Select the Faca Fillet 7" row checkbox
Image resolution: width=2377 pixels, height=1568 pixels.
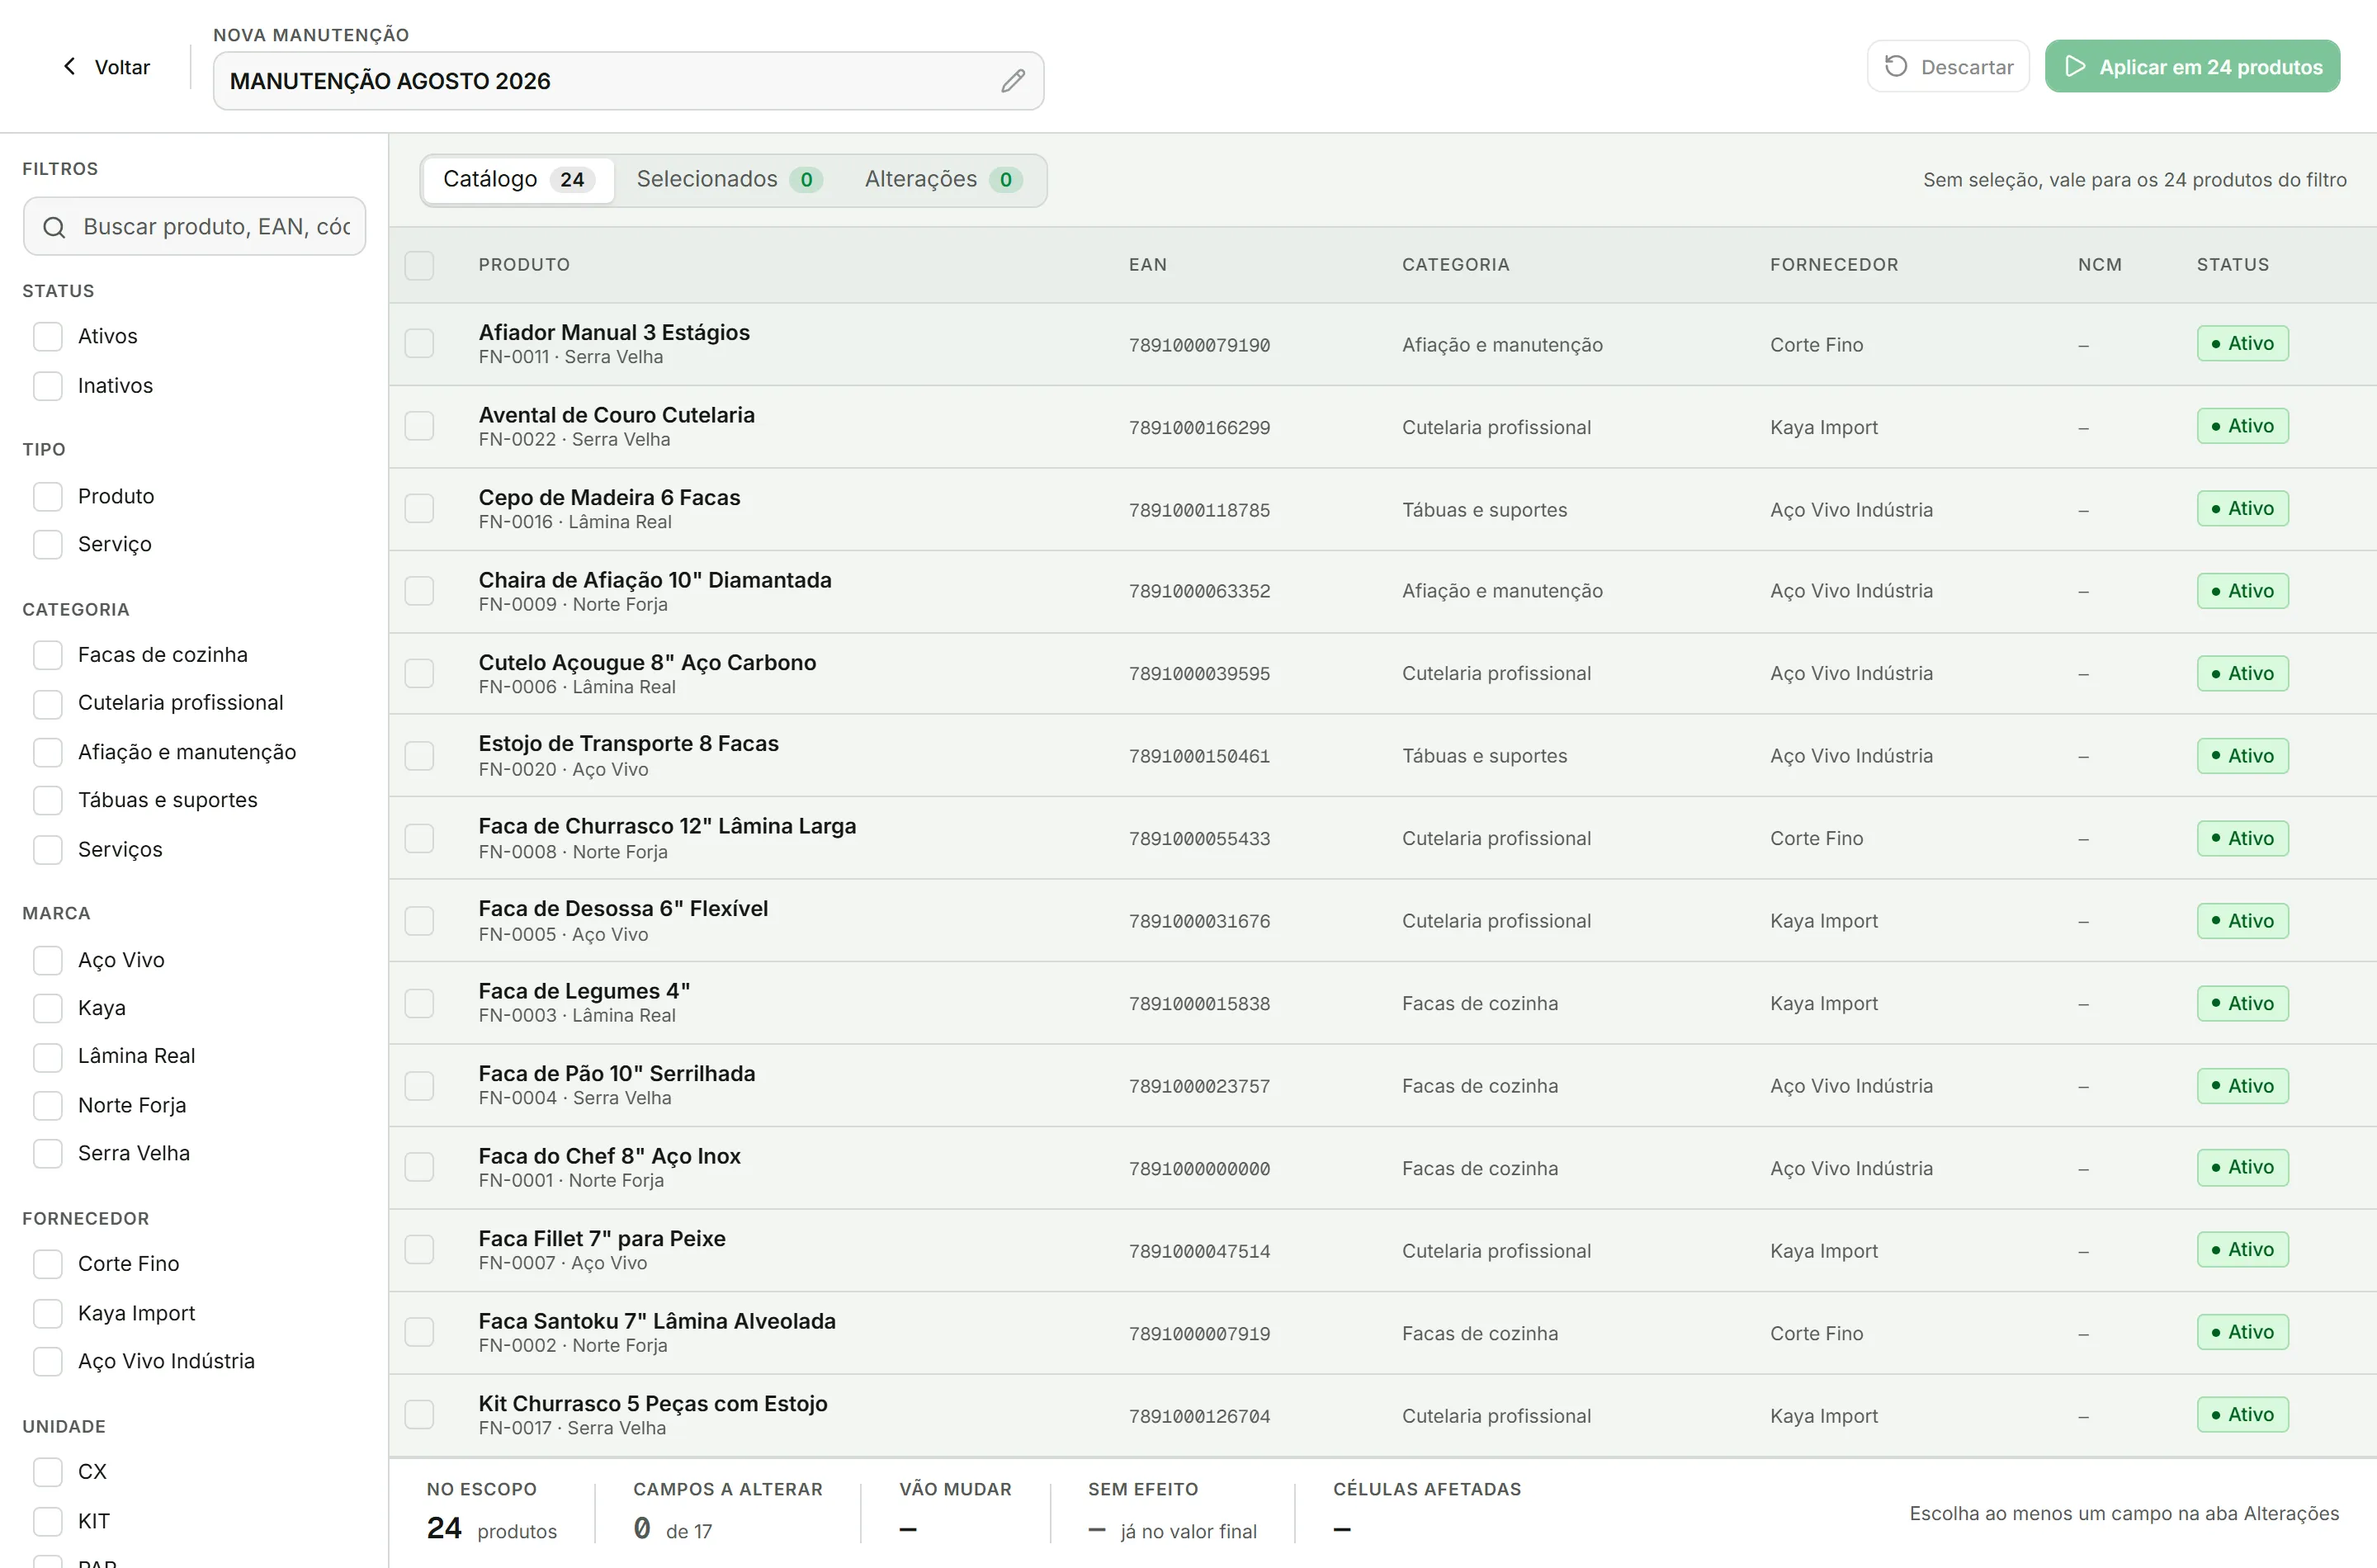click(419, 1250)
